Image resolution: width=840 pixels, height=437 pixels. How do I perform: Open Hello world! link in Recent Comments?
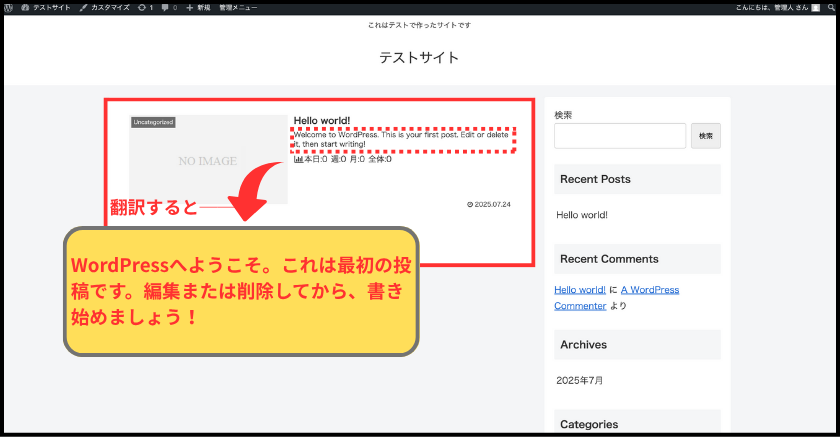580,290
